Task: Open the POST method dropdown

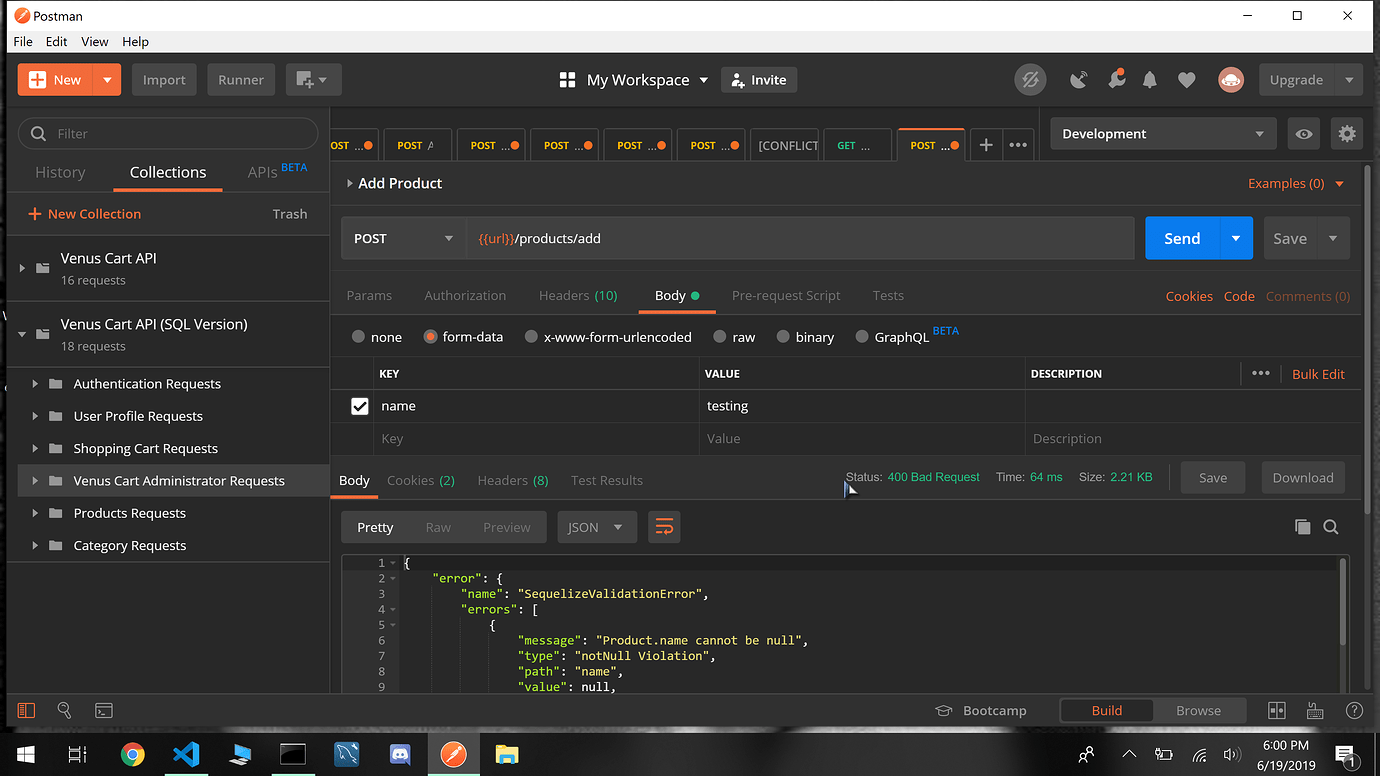Action: tap(403, 239)
